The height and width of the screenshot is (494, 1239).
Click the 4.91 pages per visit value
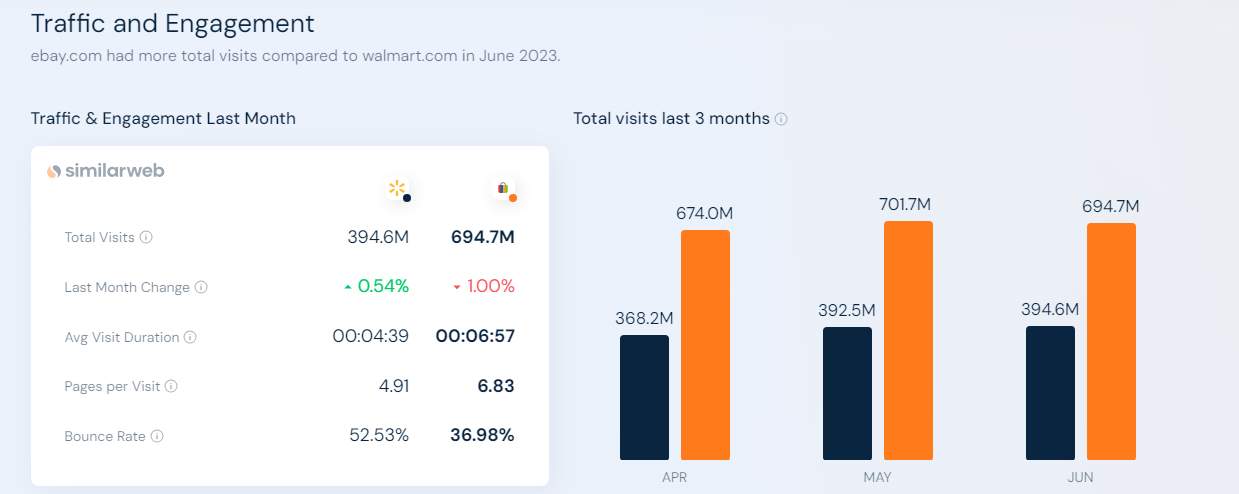tap(394, 386)
